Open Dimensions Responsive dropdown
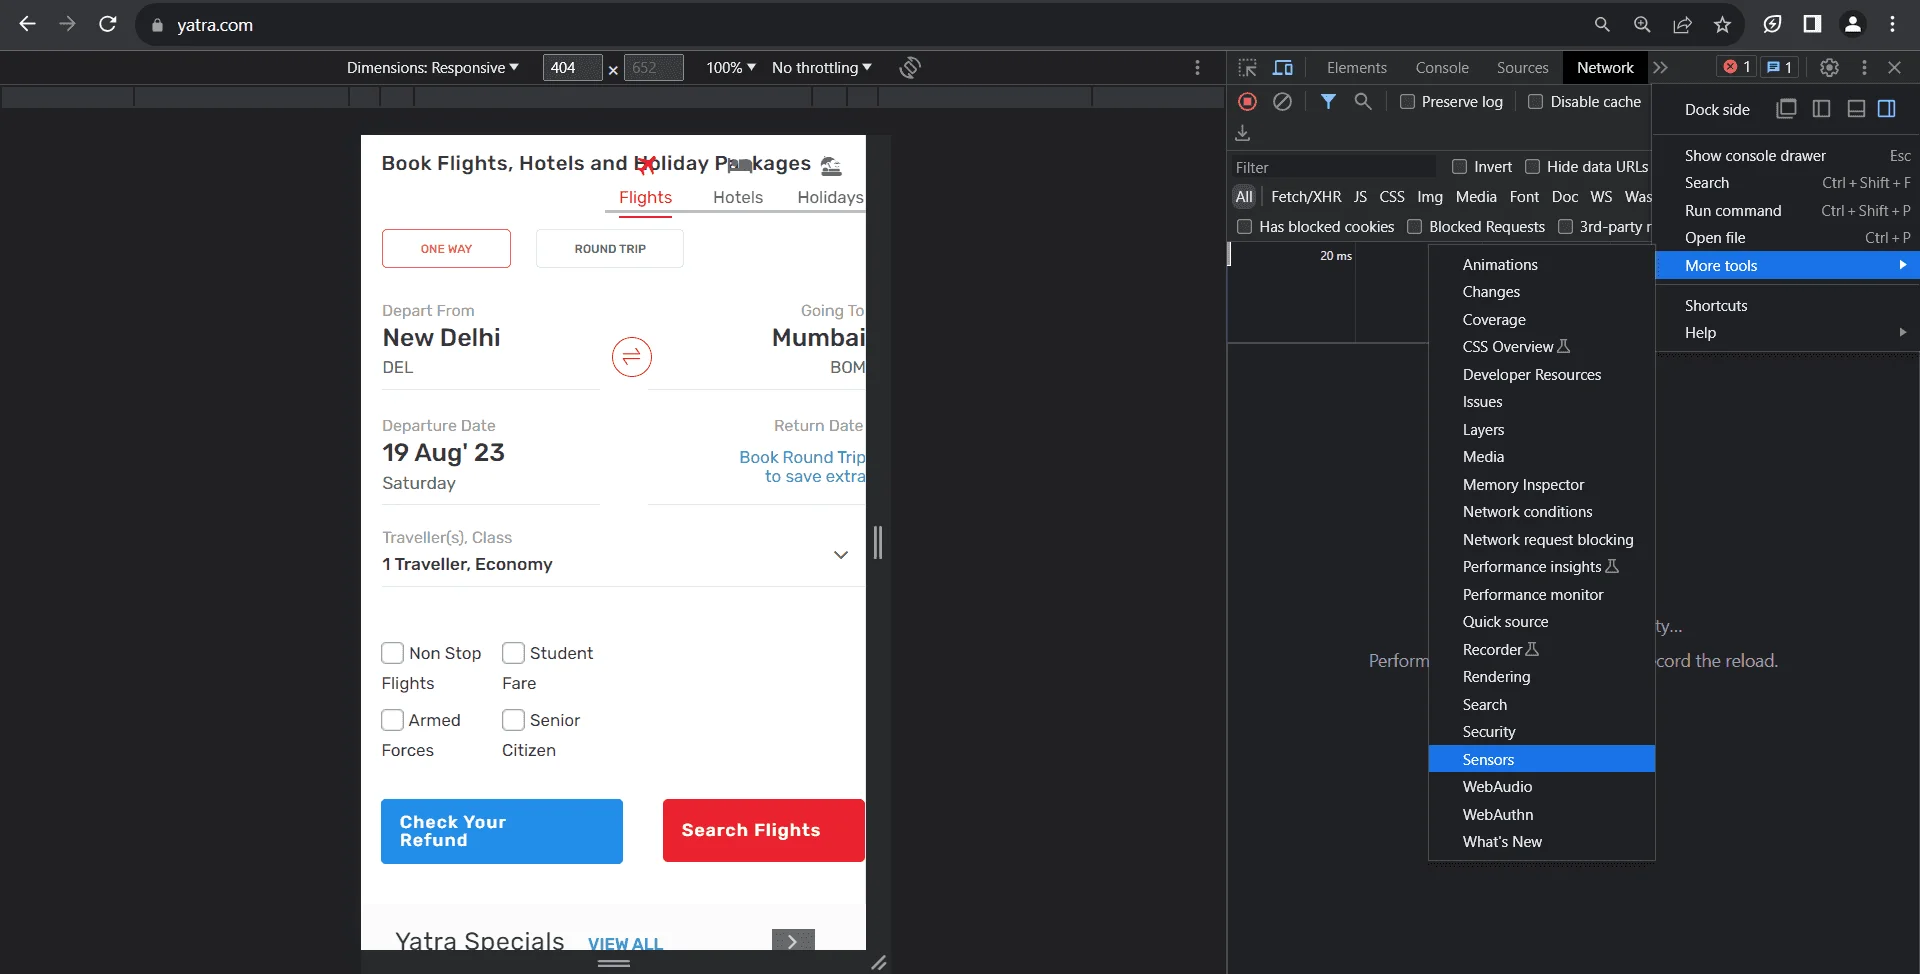1920x974 pixels. click(x=432, y=67)
